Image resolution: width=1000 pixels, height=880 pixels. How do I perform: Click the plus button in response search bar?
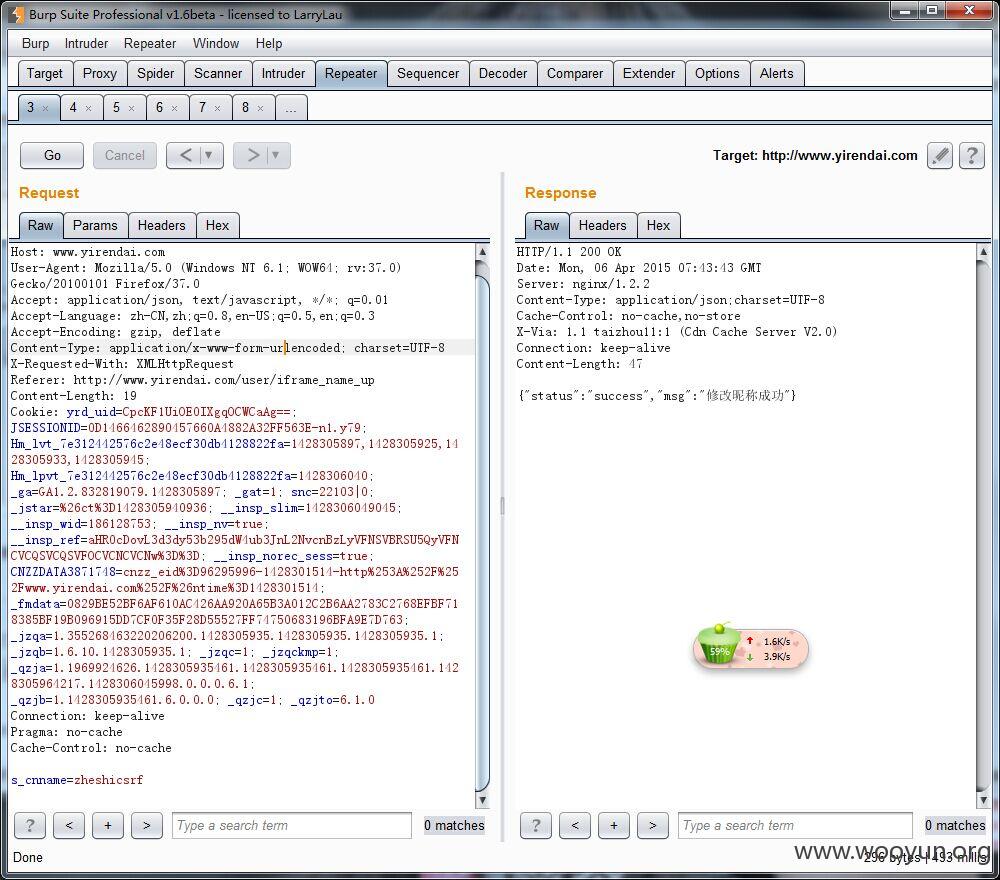(x=614, y=825)
